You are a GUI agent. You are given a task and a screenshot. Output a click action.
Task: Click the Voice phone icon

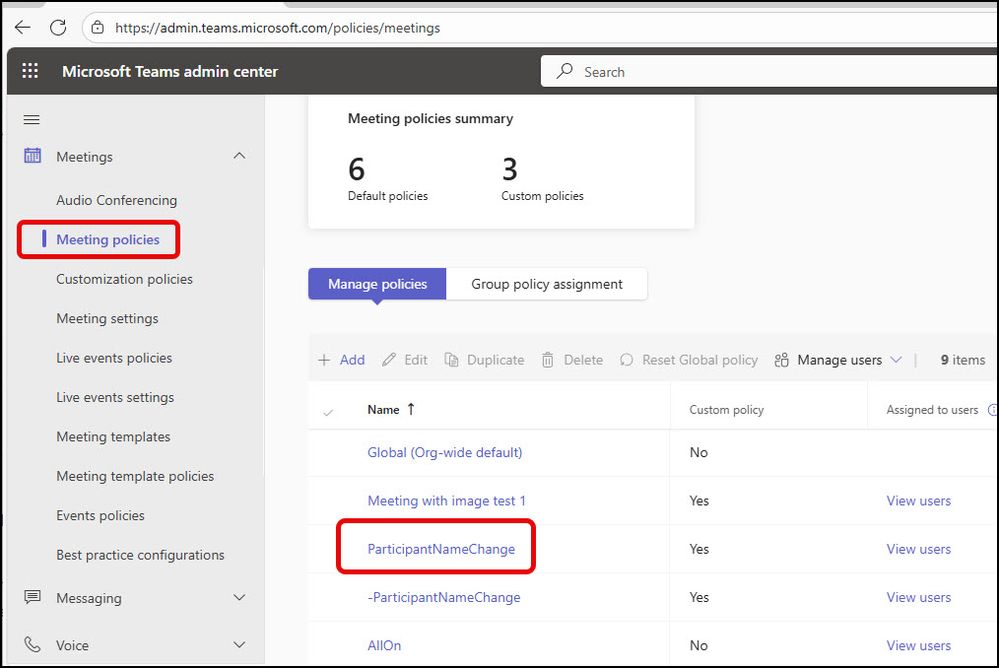click(x=32, y=644)
